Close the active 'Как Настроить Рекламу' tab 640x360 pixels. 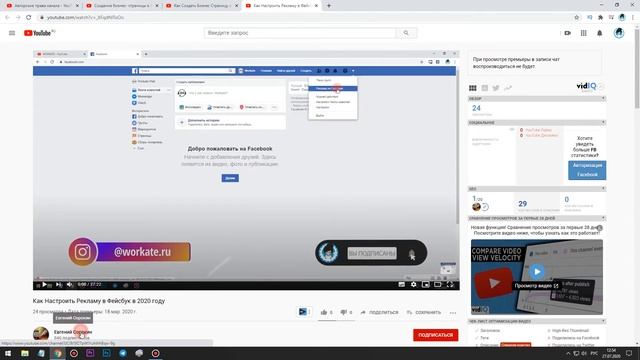(x=316, y=6)
